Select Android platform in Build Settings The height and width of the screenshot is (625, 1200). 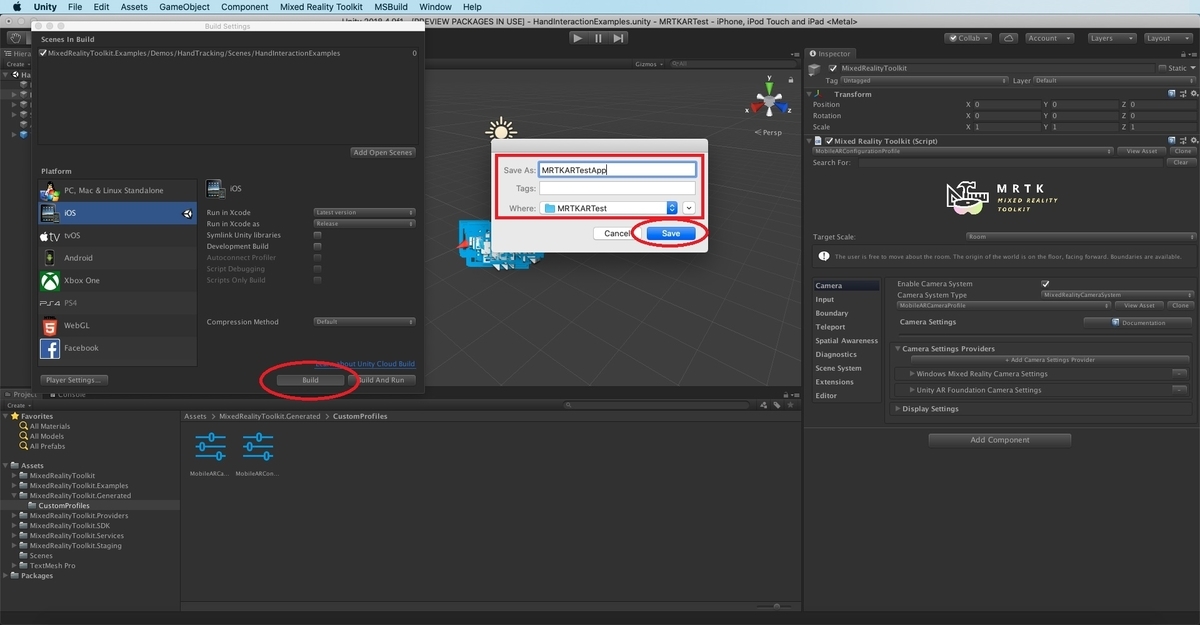tap(117, 258)
